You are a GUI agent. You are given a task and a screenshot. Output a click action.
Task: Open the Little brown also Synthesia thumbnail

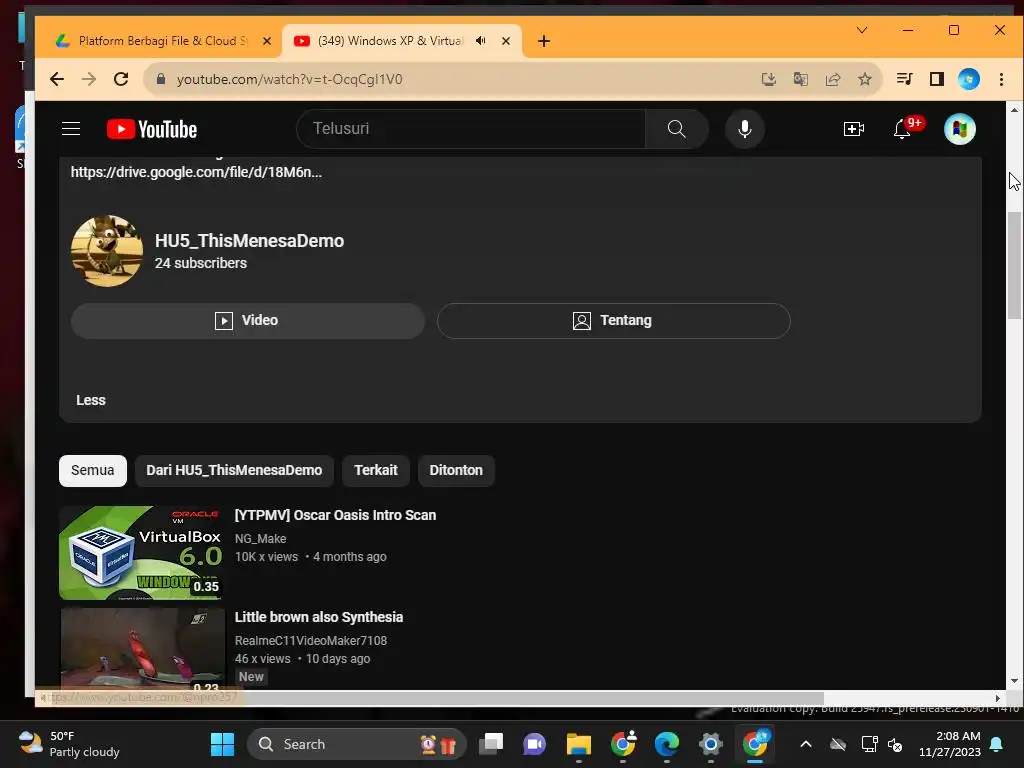point(142,648)
